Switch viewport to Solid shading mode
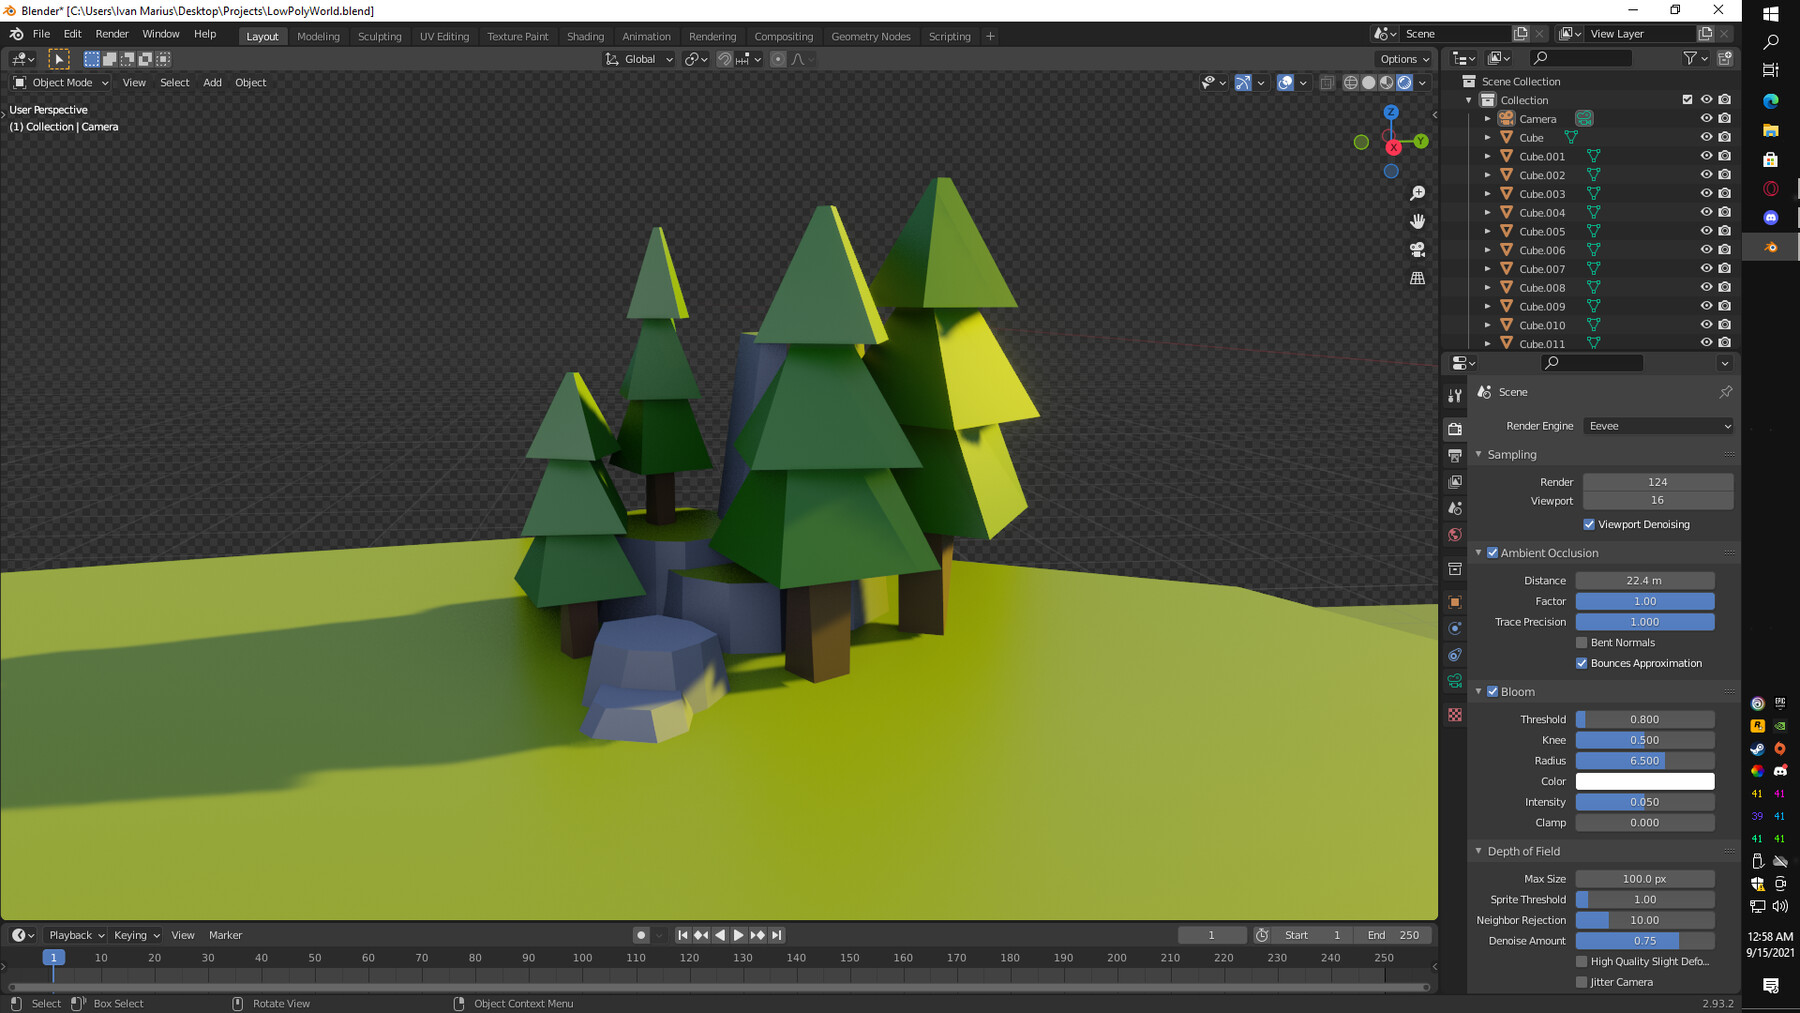 tap(1367, 83)
